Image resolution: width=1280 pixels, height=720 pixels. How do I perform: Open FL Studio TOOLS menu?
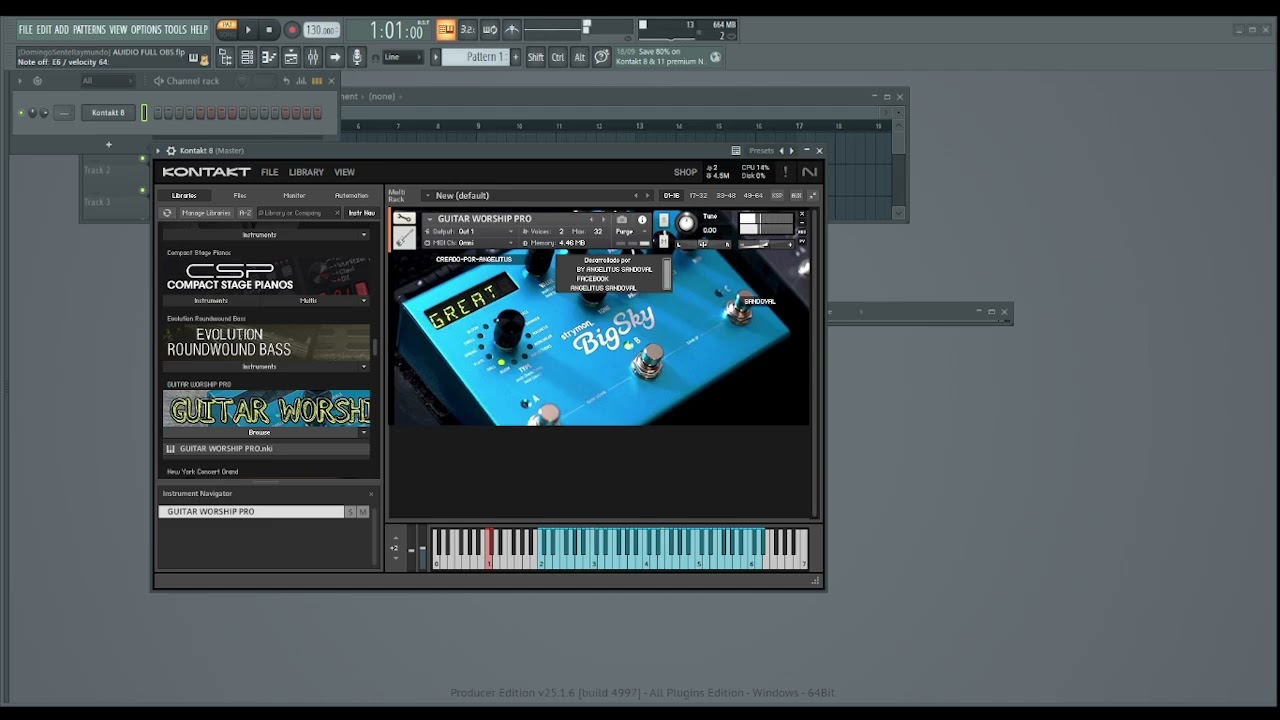[175, 30]
